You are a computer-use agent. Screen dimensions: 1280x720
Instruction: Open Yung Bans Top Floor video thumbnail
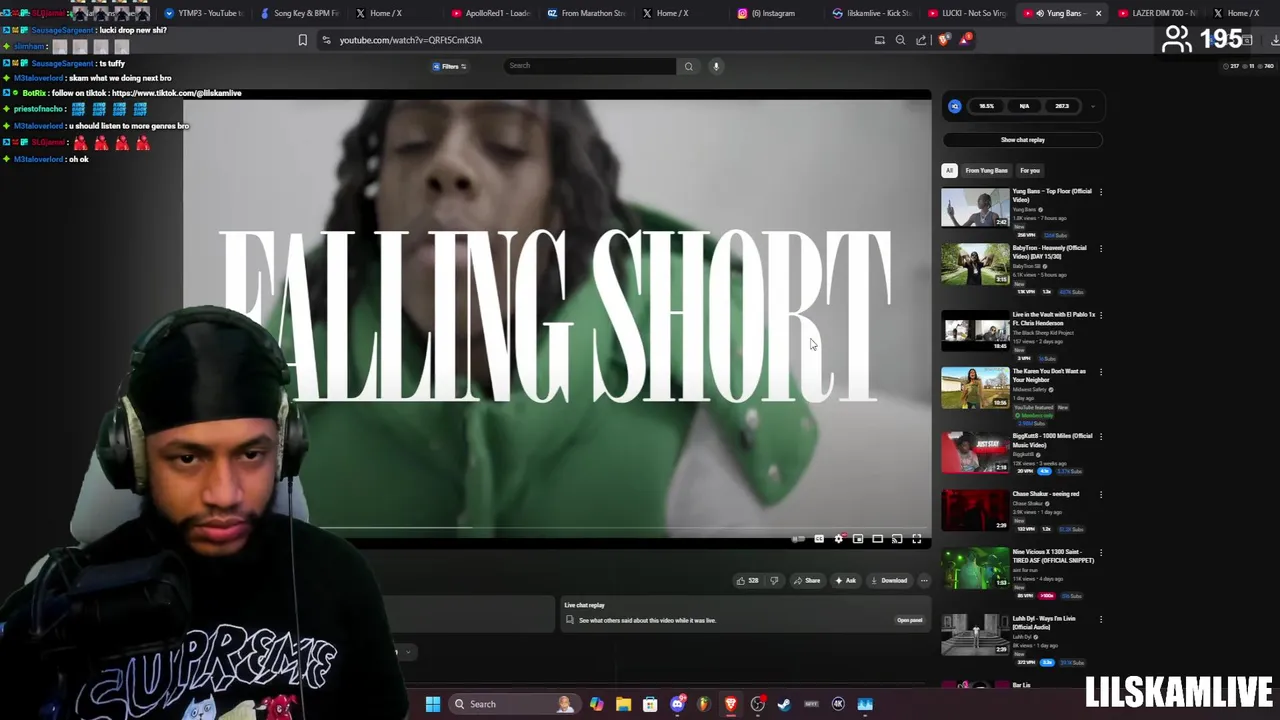[x=975, y=207]
